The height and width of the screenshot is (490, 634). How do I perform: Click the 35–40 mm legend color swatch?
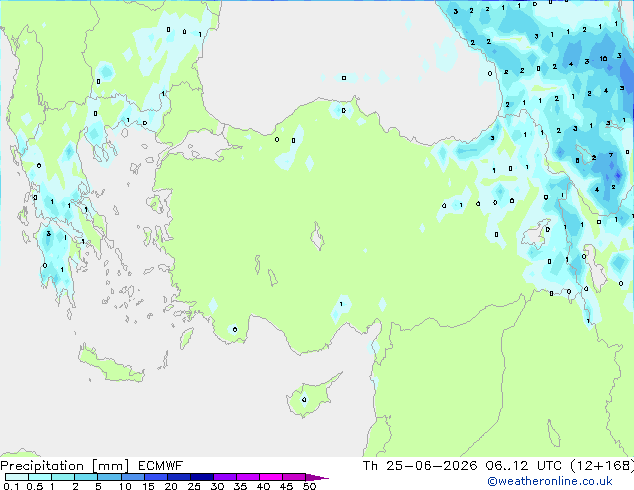pos(248,477)
